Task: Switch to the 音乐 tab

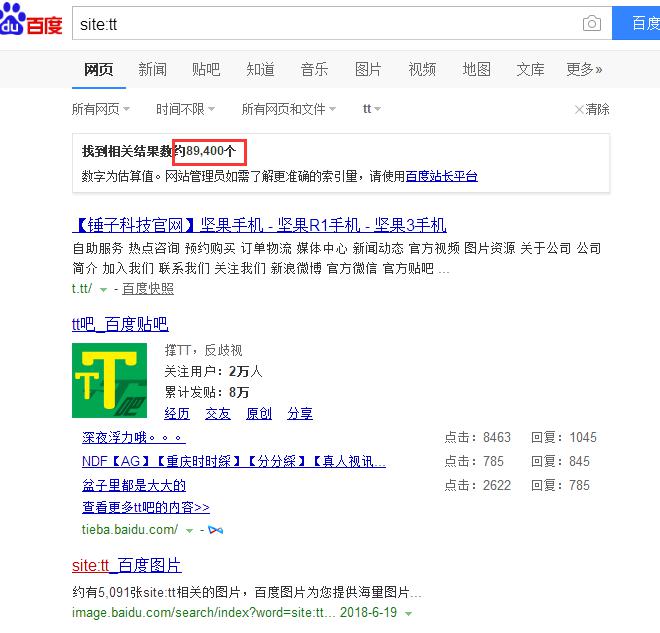Action: tap(314, 69)
